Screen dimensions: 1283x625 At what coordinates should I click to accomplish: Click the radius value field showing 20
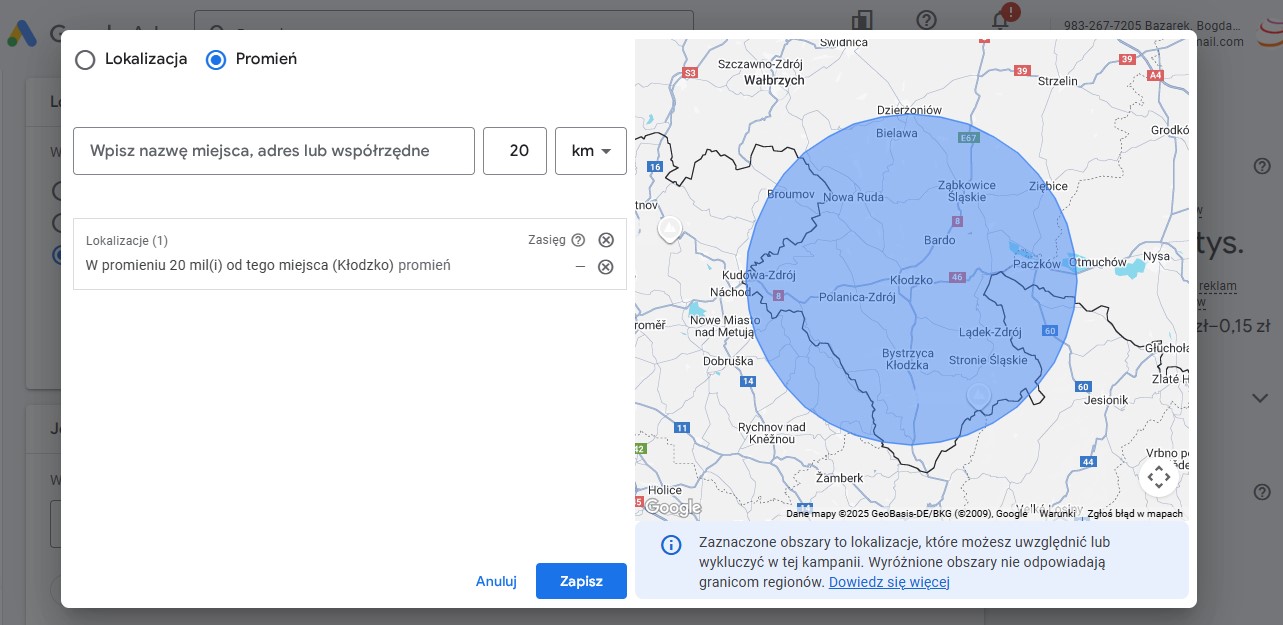[514, 151]
